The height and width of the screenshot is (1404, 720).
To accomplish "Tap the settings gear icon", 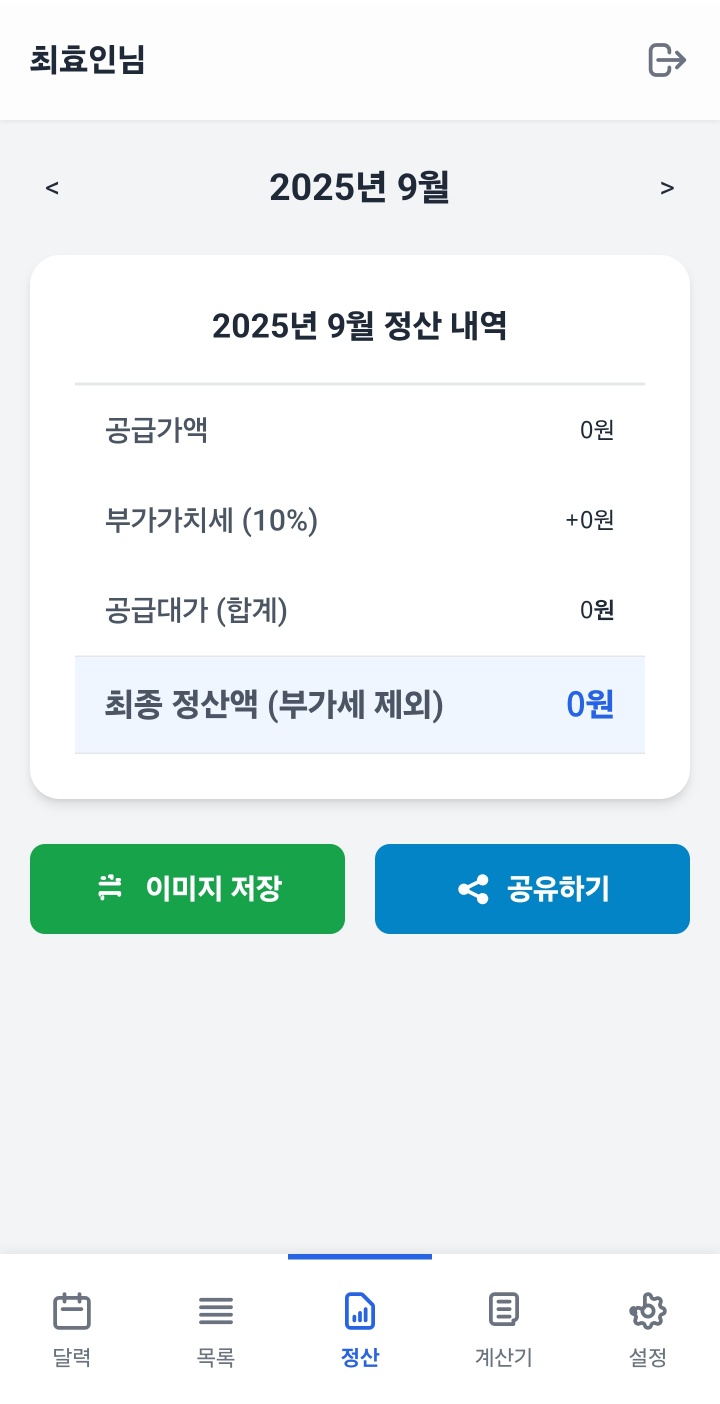I will tap(648, 1310).
